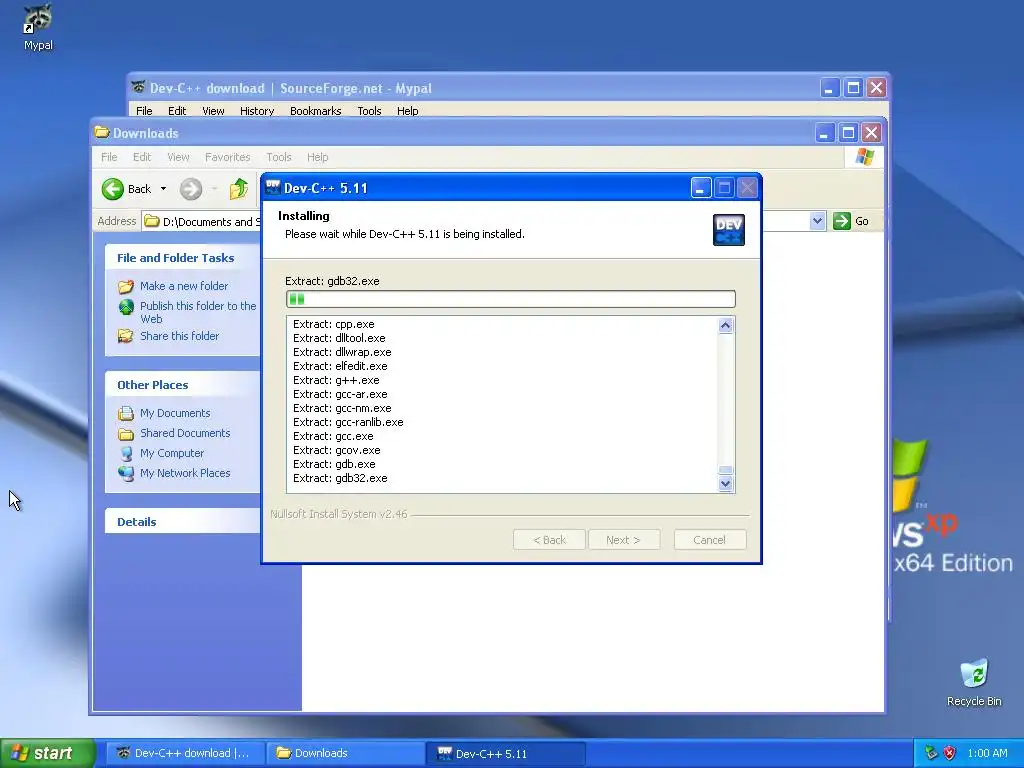Screen dimensions: 1024x768
Task: Open Shared Documents link
Action: [185, 433]
